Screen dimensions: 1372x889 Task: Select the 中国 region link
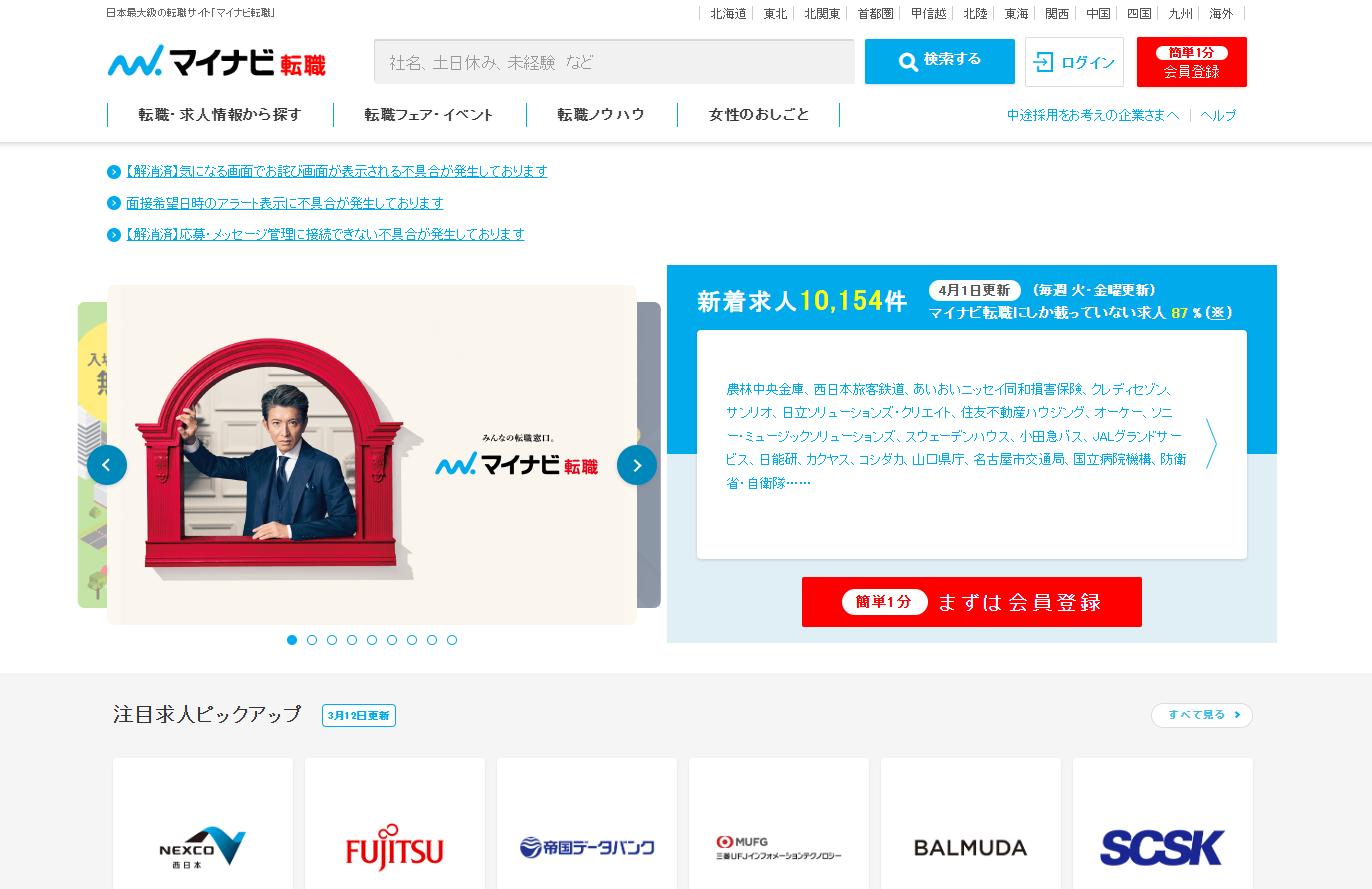(1098, 14)
